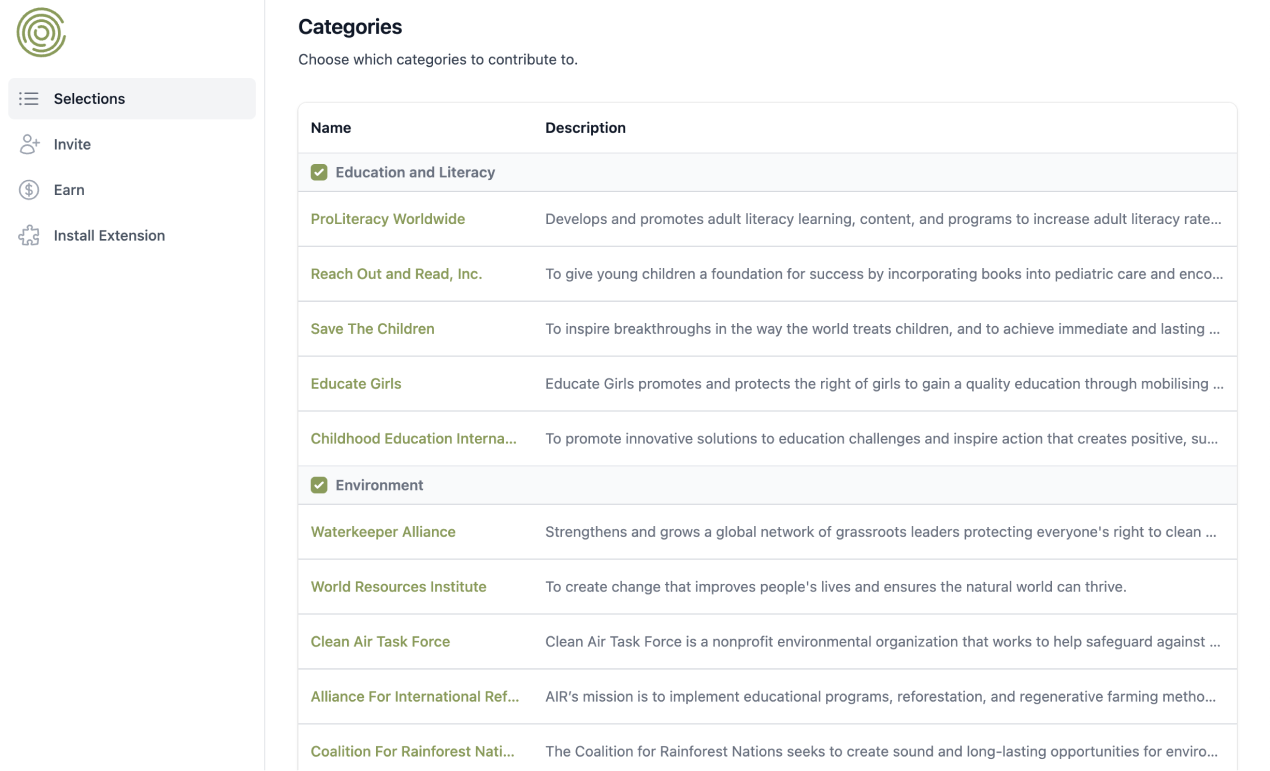
Task: Click the Name column header
Action: (331, 128)
